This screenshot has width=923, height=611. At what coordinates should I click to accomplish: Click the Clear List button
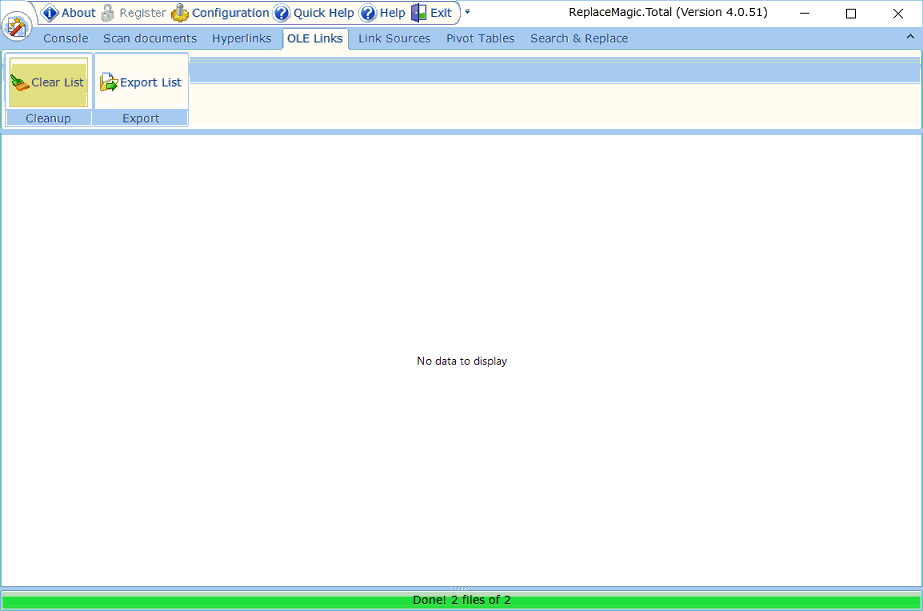[x=48, y=82]
